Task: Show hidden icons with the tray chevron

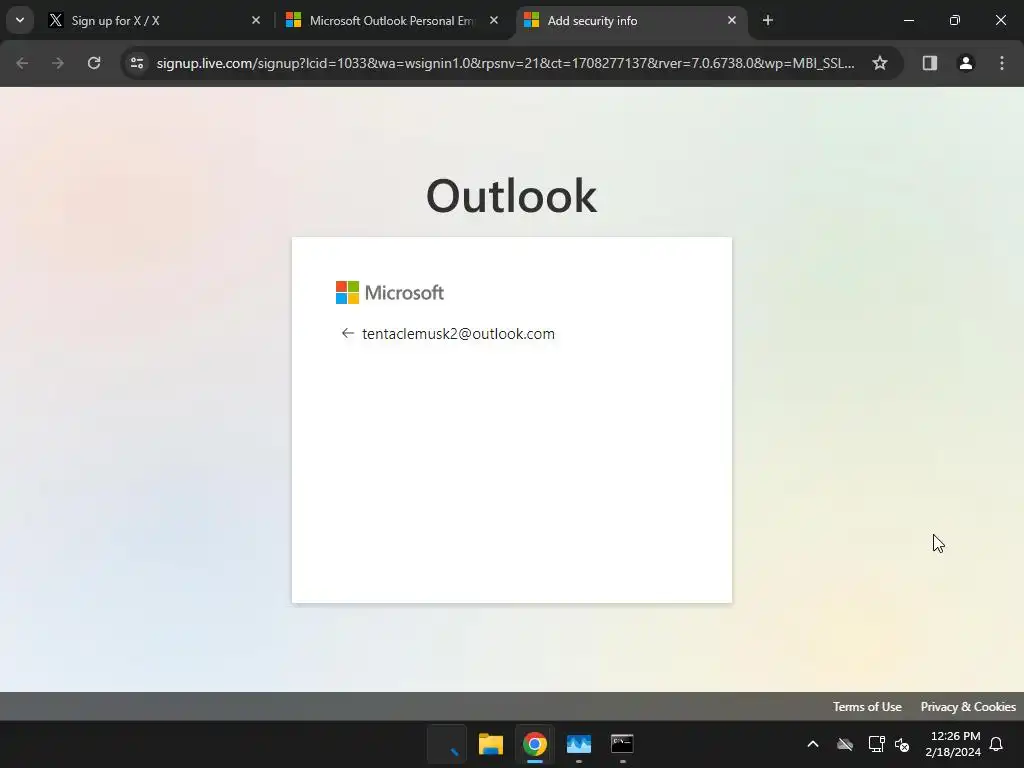Action: click(x=813, y=744)
